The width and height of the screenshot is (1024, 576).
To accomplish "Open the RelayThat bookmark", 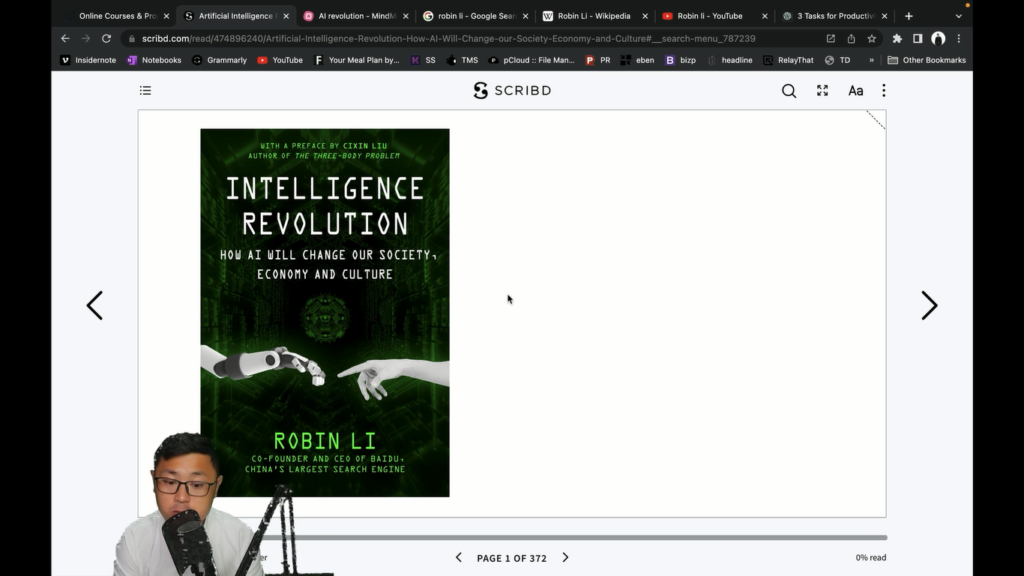I will [788, 60].
